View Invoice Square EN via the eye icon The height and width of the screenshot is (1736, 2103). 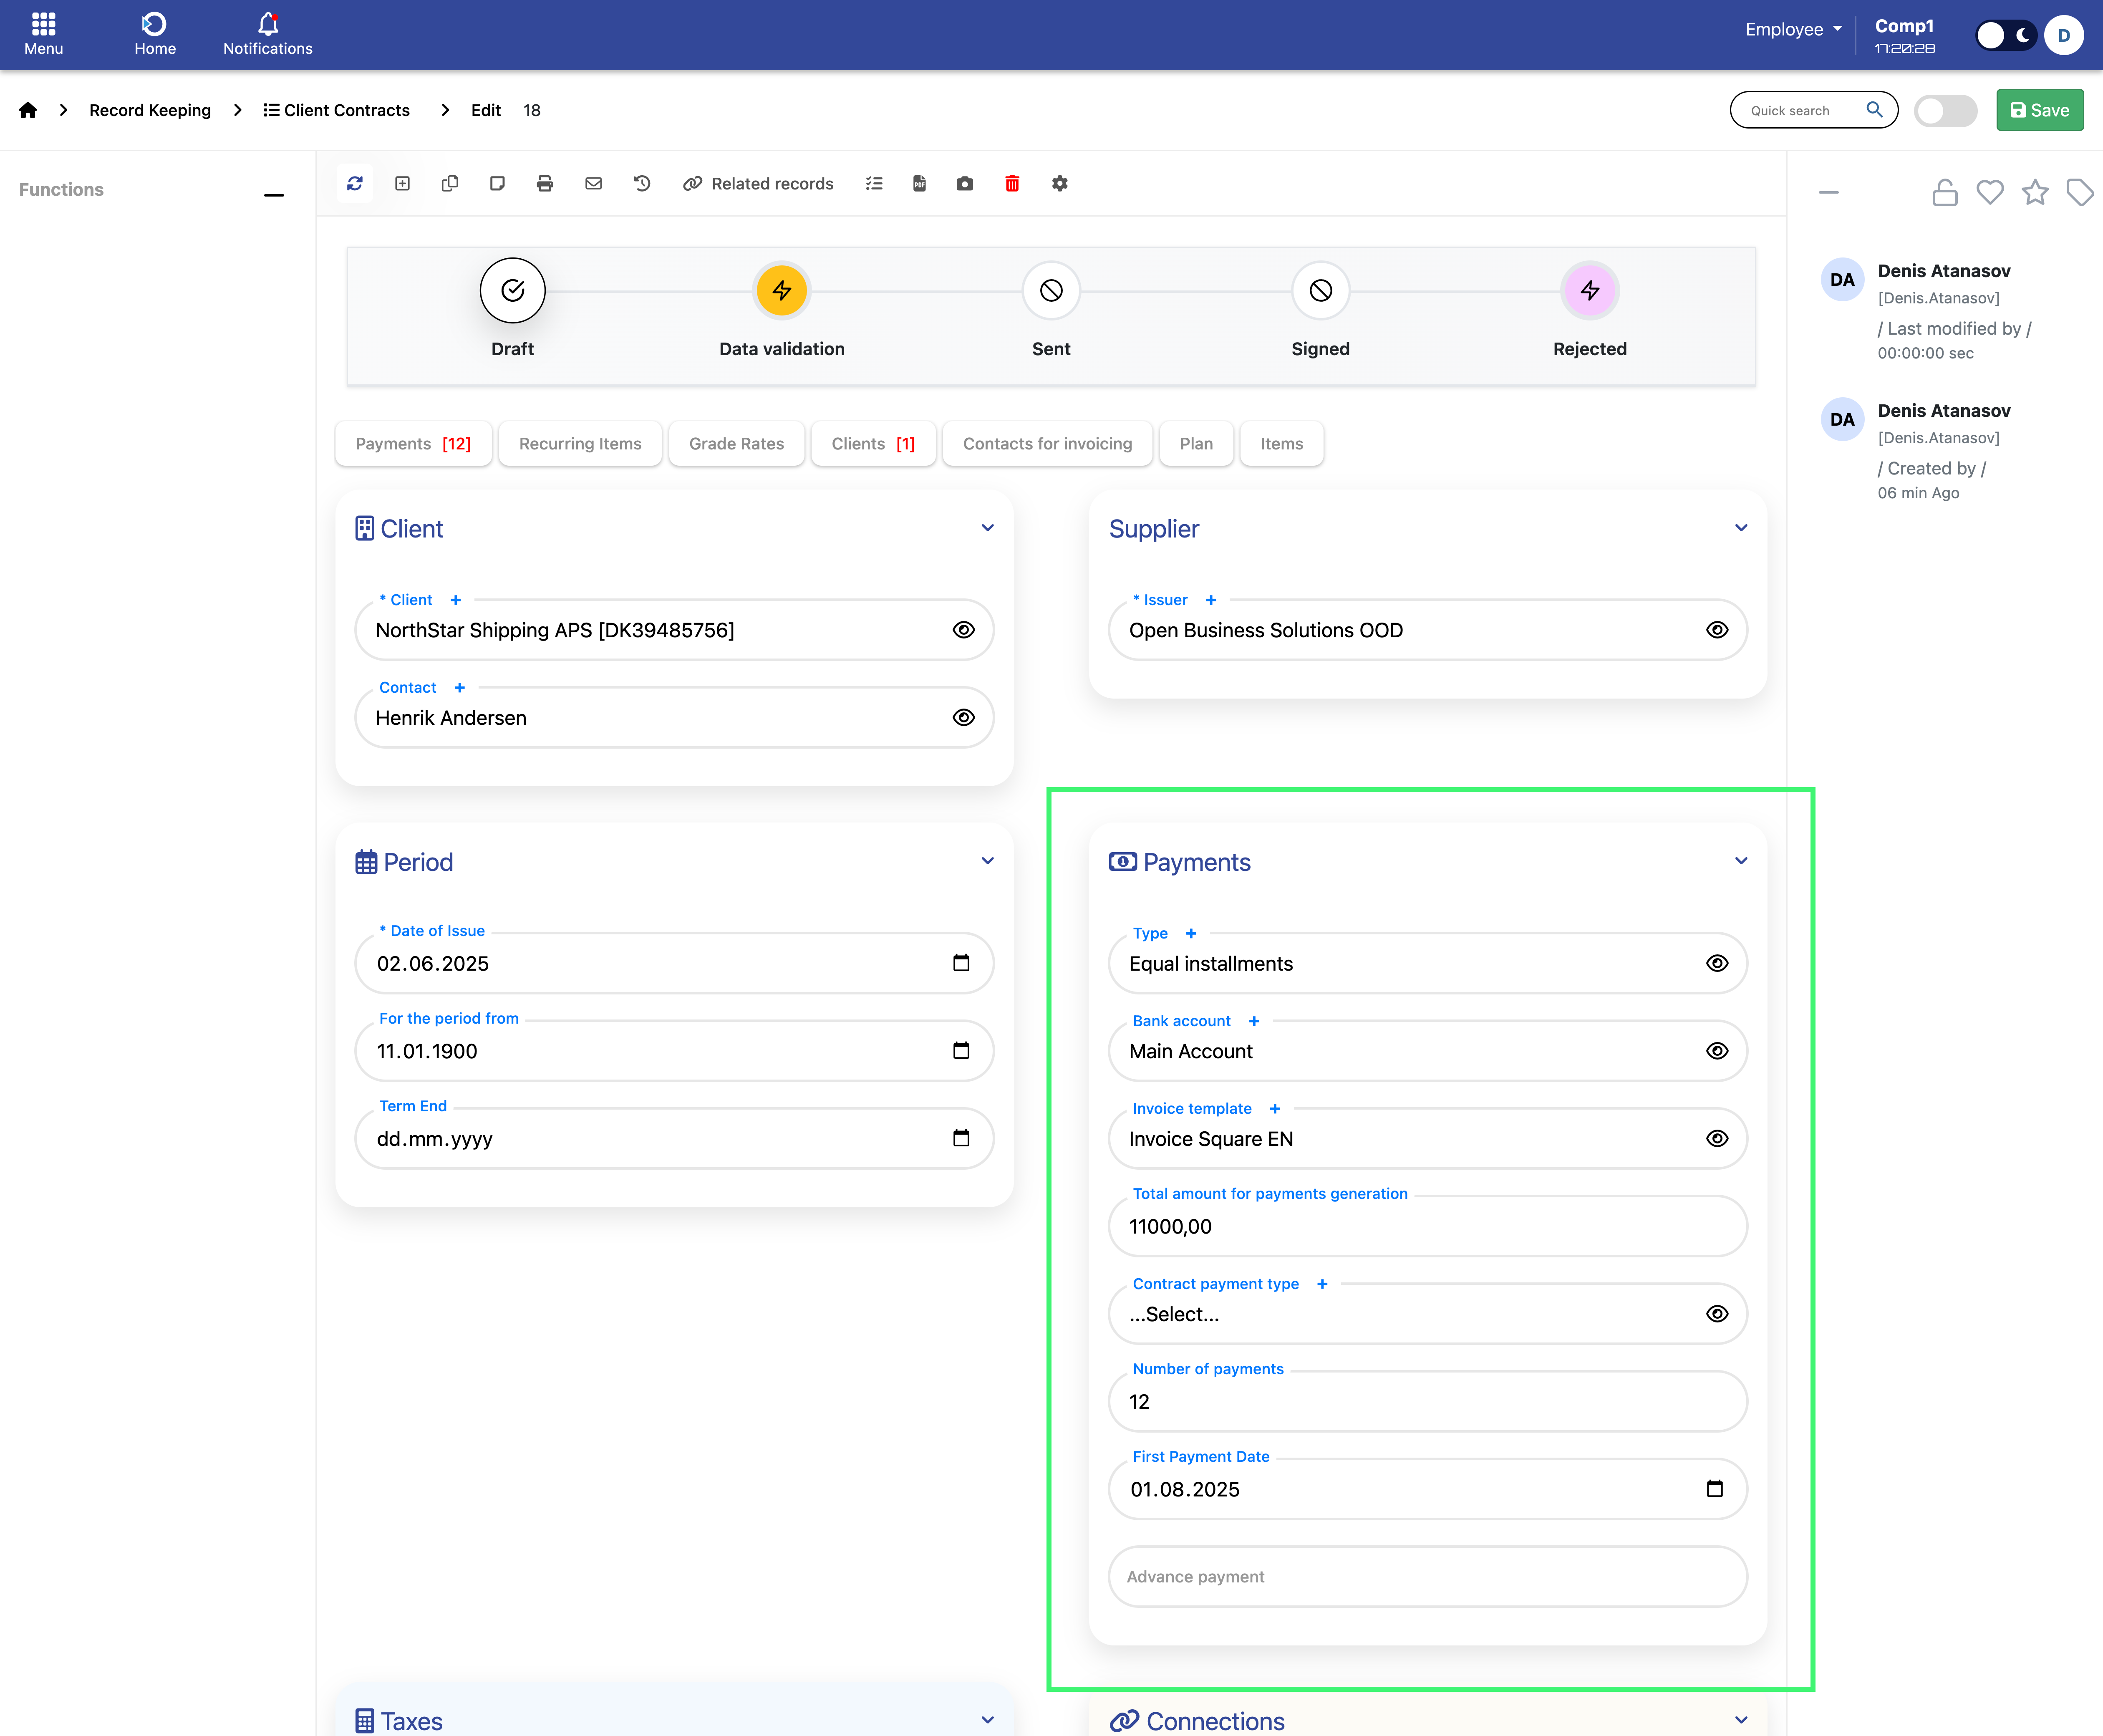coord(1717,1139)
